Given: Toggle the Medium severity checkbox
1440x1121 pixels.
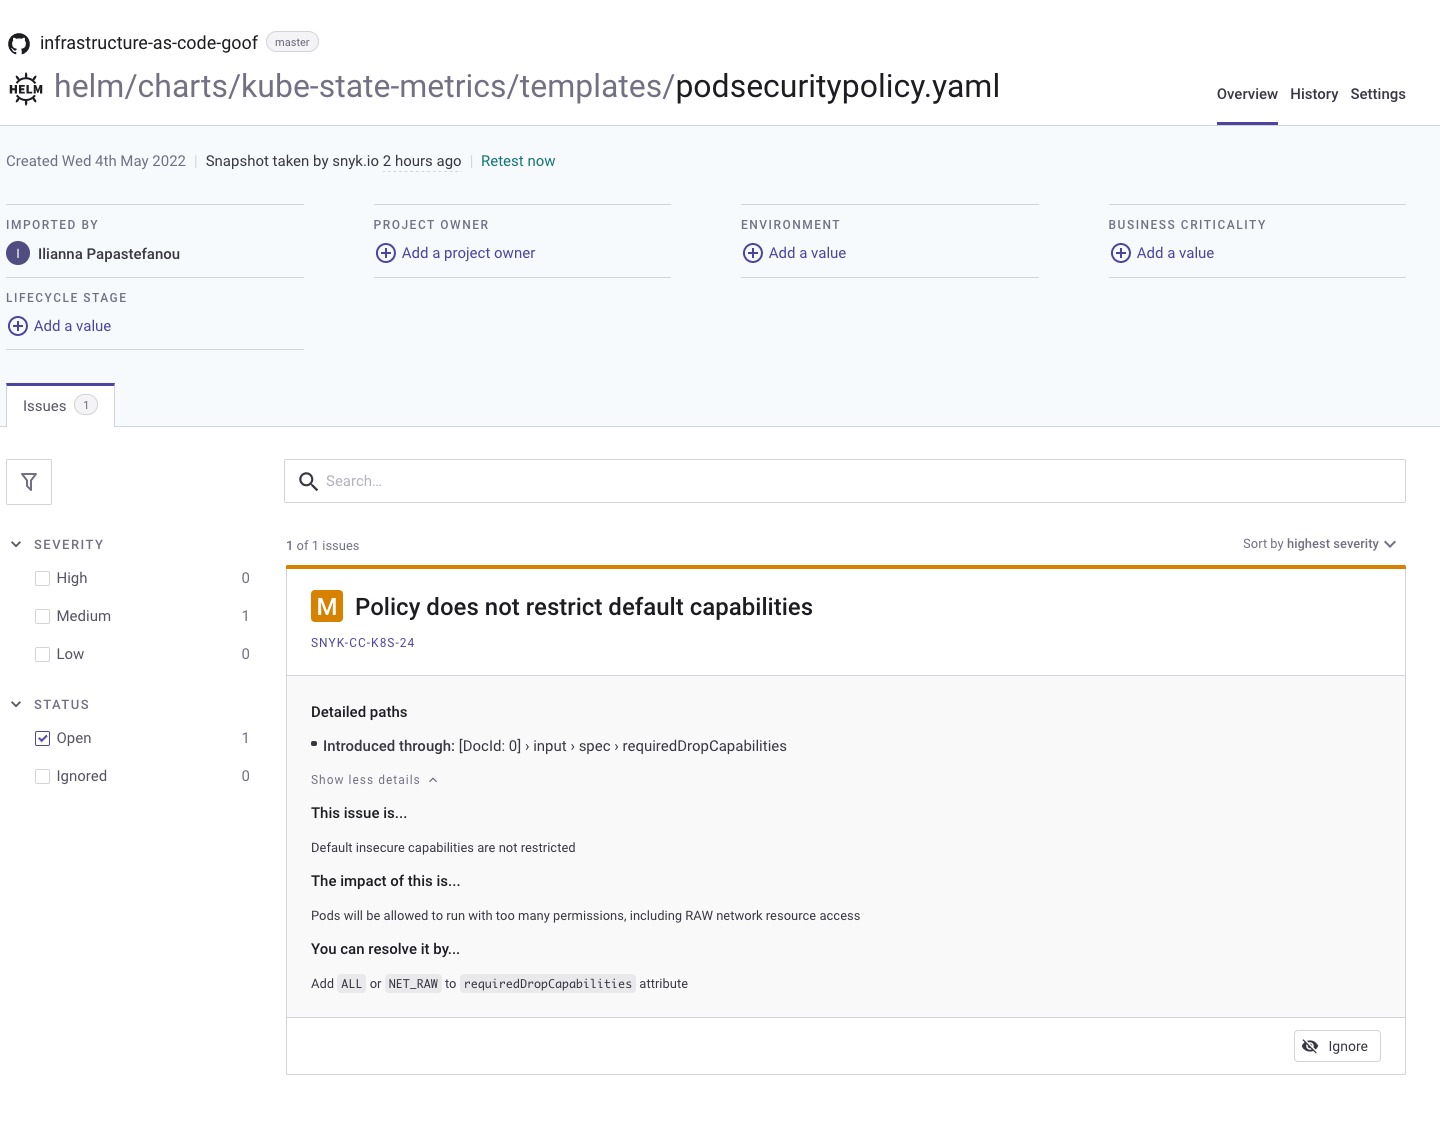Looking at the screenshot, I should 42,616.
